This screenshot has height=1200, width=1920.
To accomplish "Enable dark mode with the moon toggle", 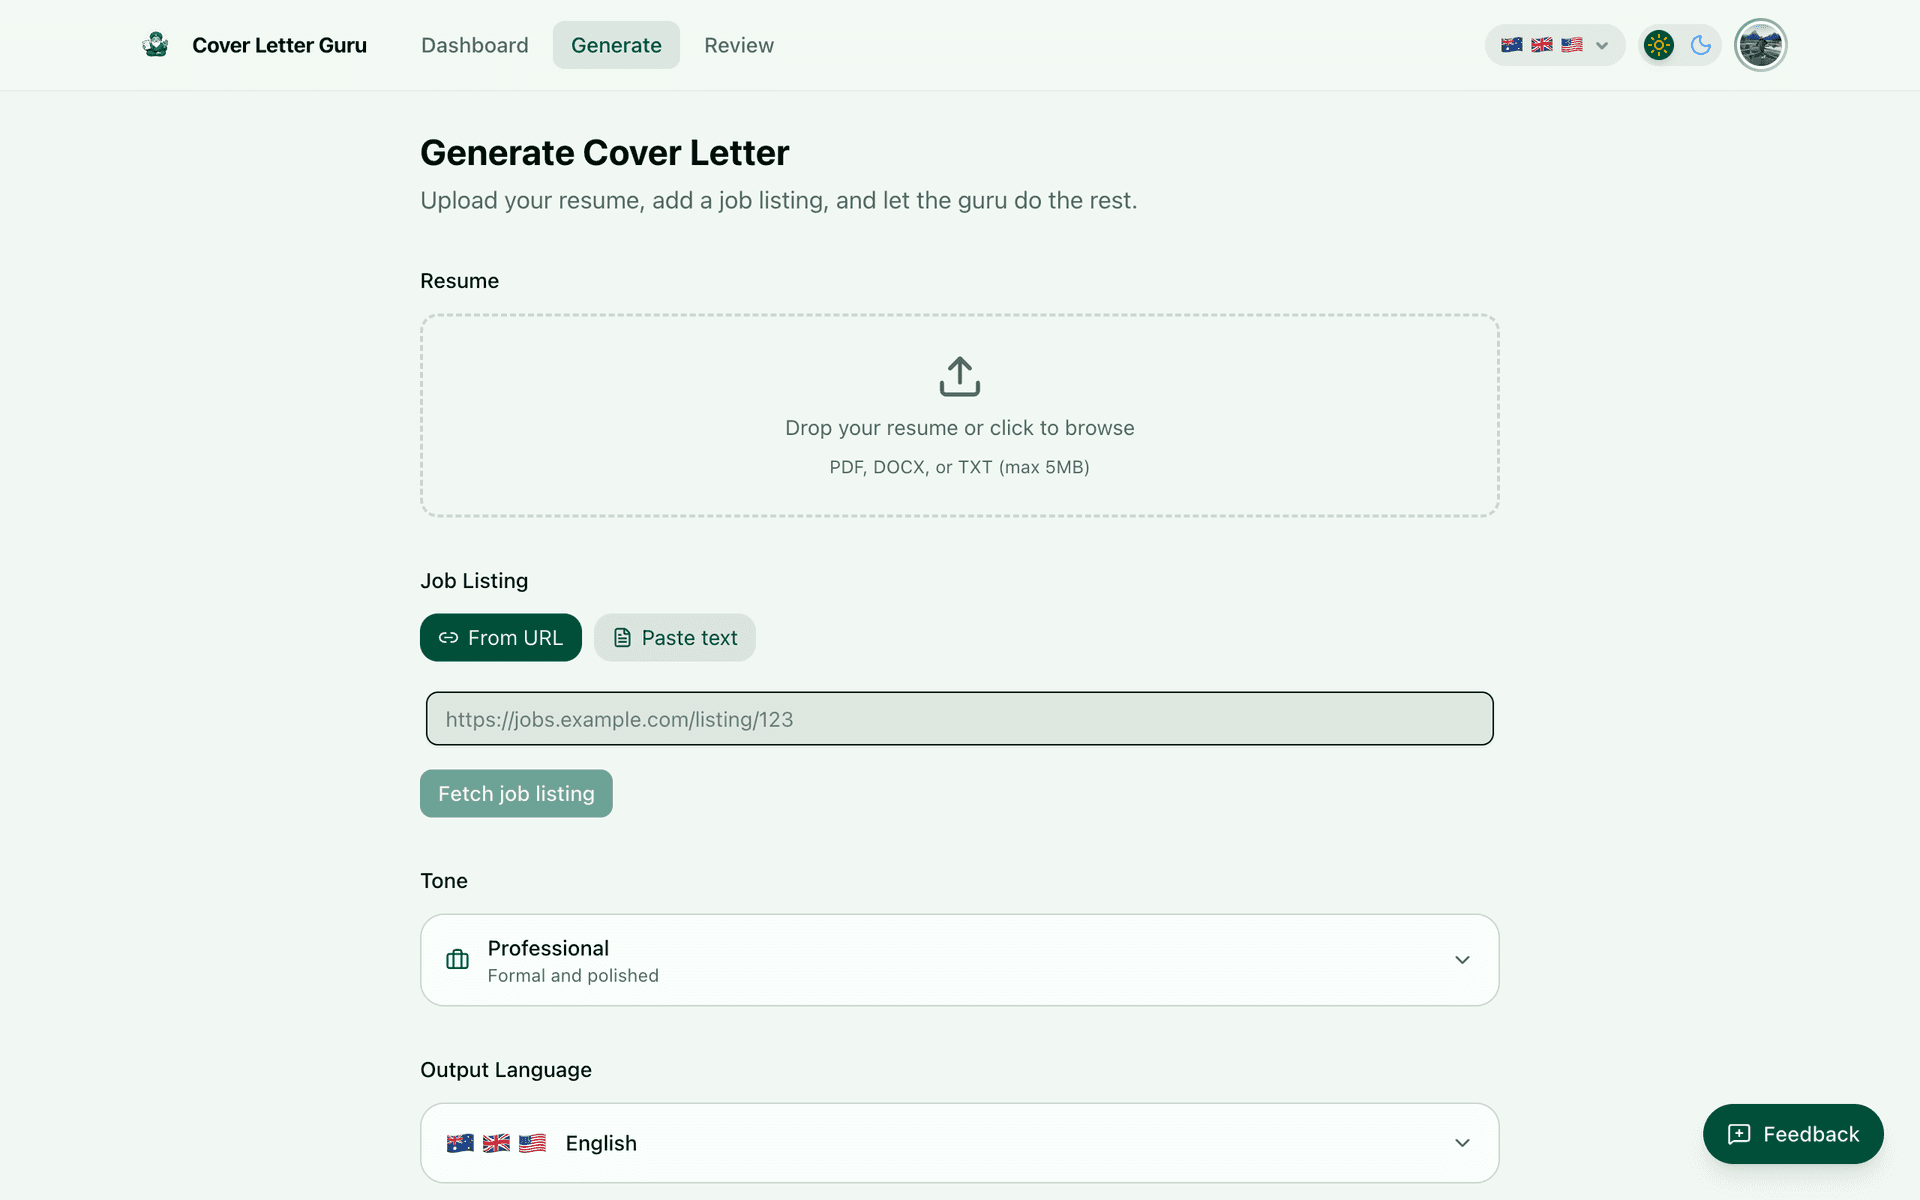I will [x=1702, y=45].
